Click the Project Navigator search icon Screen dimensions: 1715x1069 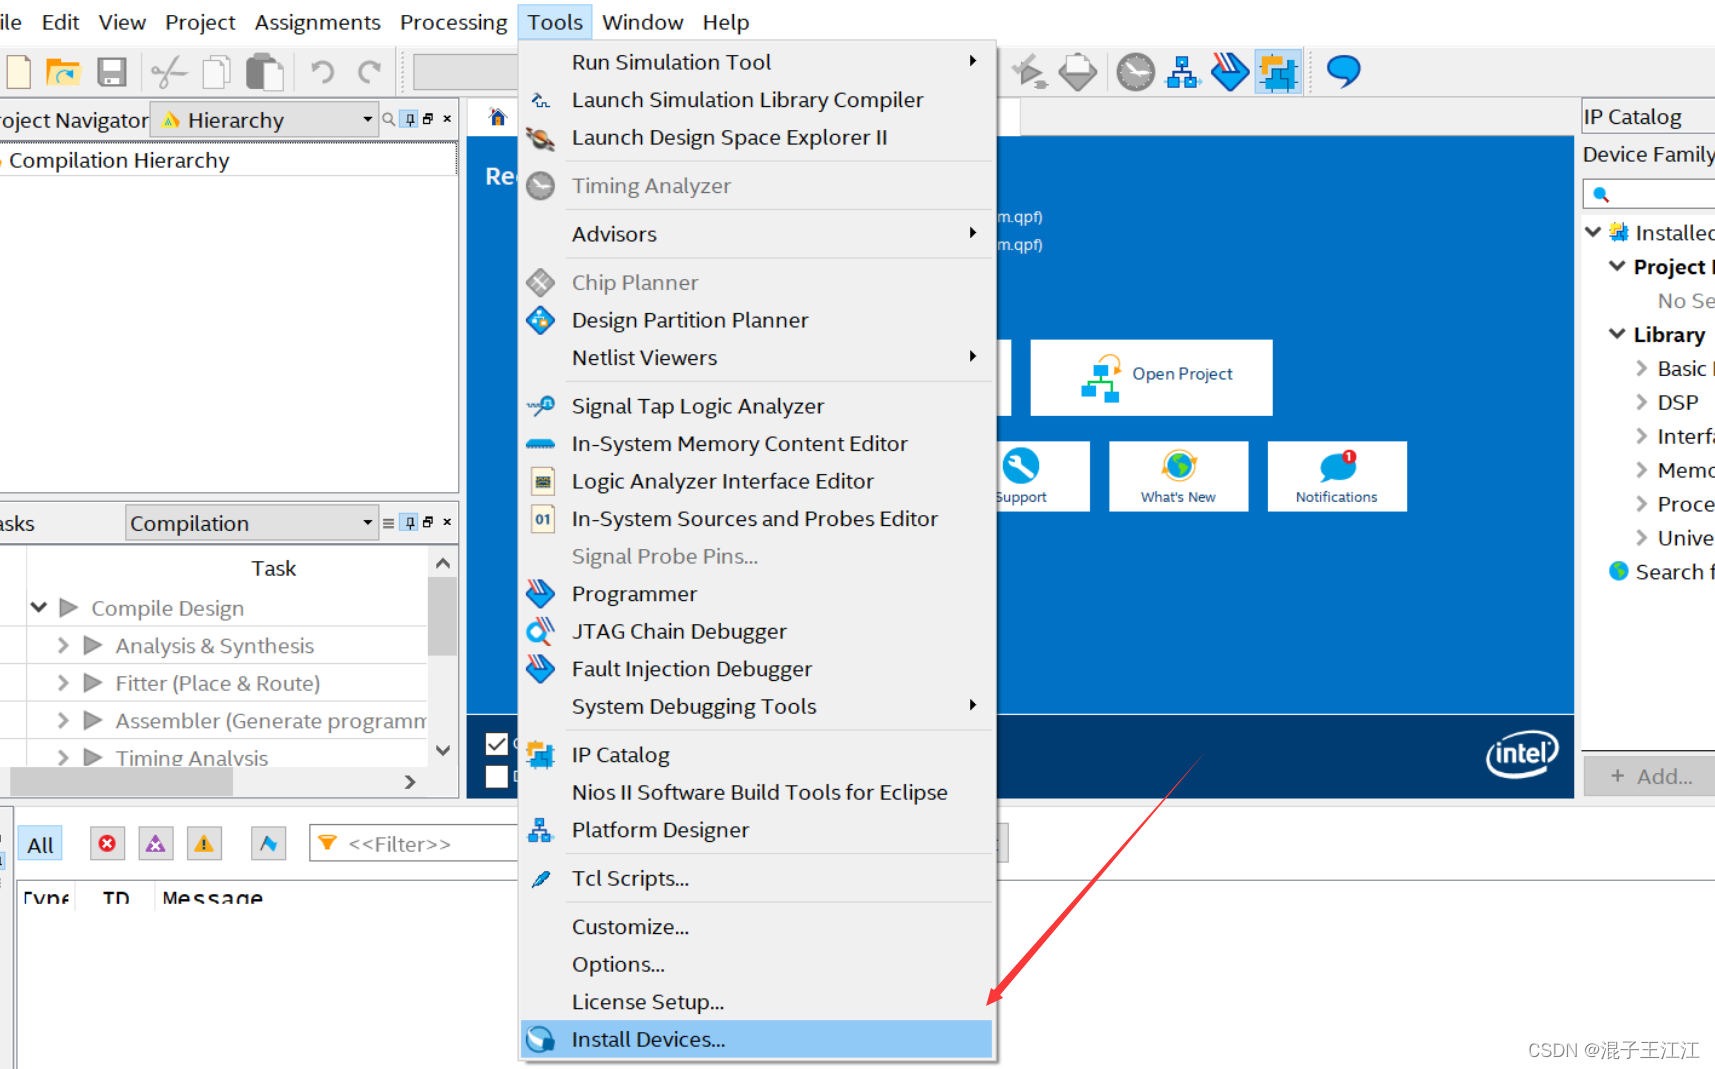coord(388,119)
